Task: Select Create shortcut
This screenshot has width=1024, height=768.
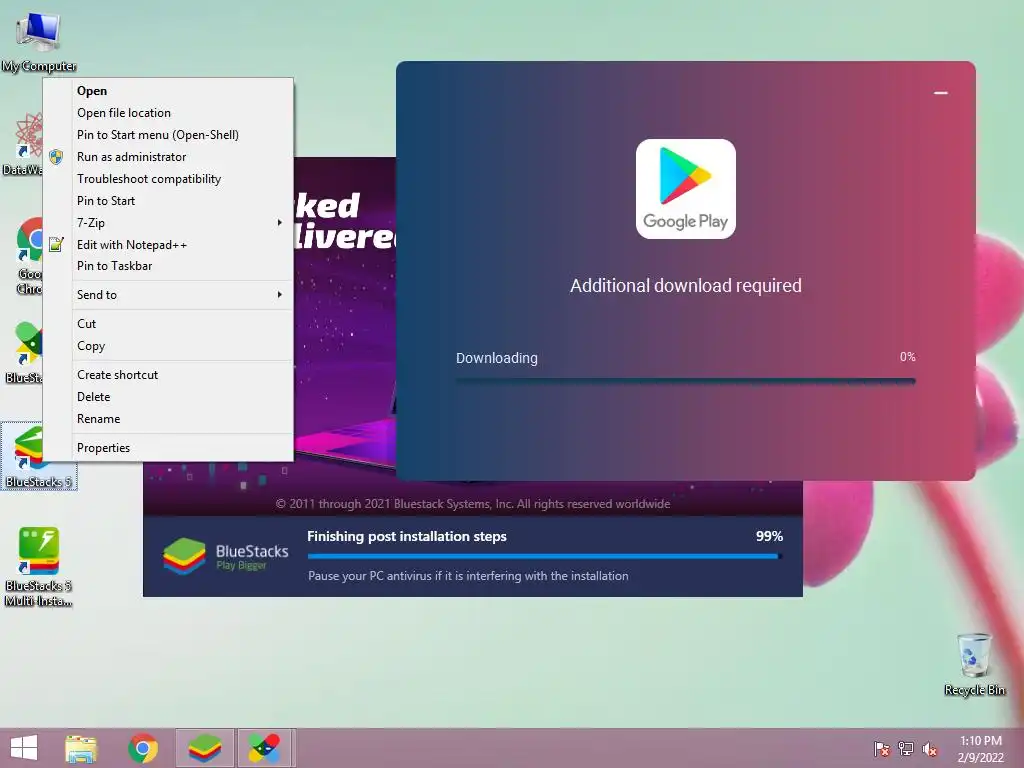Action: tap(168, 375)
